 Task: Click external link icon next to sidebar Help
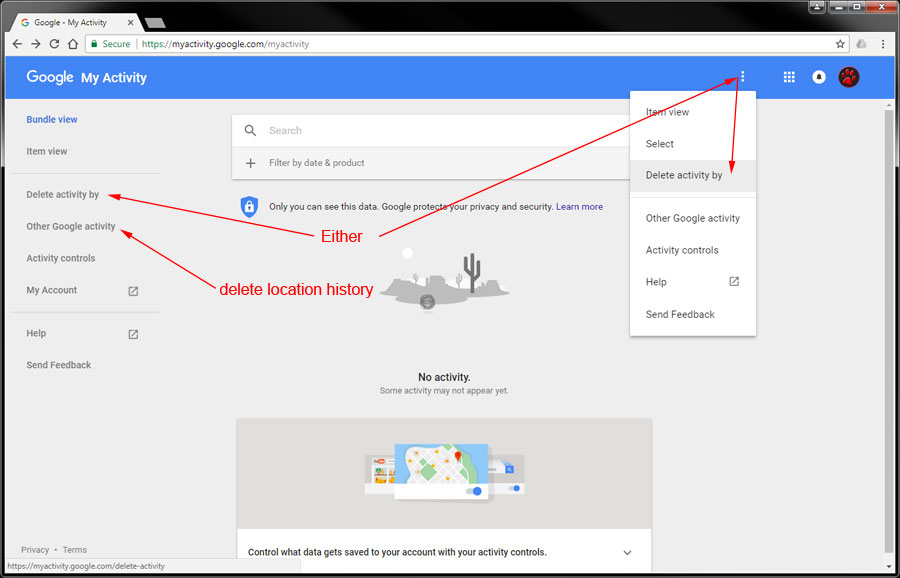click(x=133, y=334)
